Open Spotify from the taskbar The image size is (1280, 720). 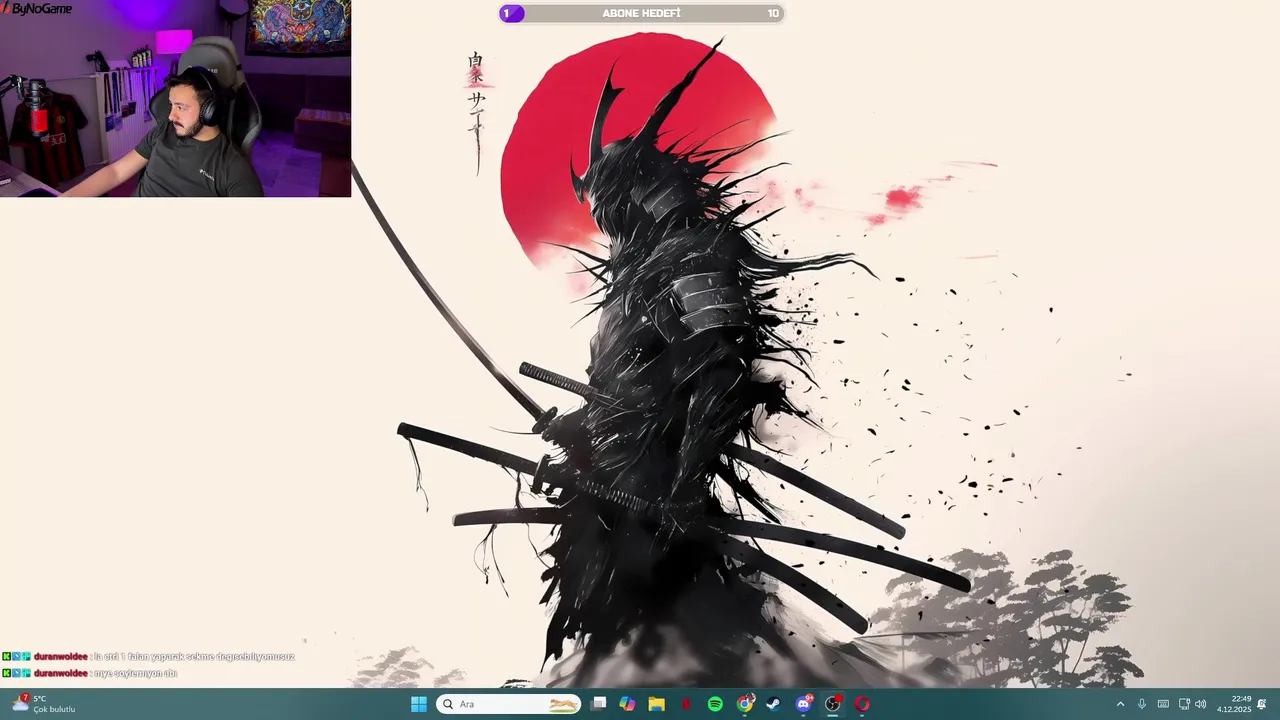[715, 704]
